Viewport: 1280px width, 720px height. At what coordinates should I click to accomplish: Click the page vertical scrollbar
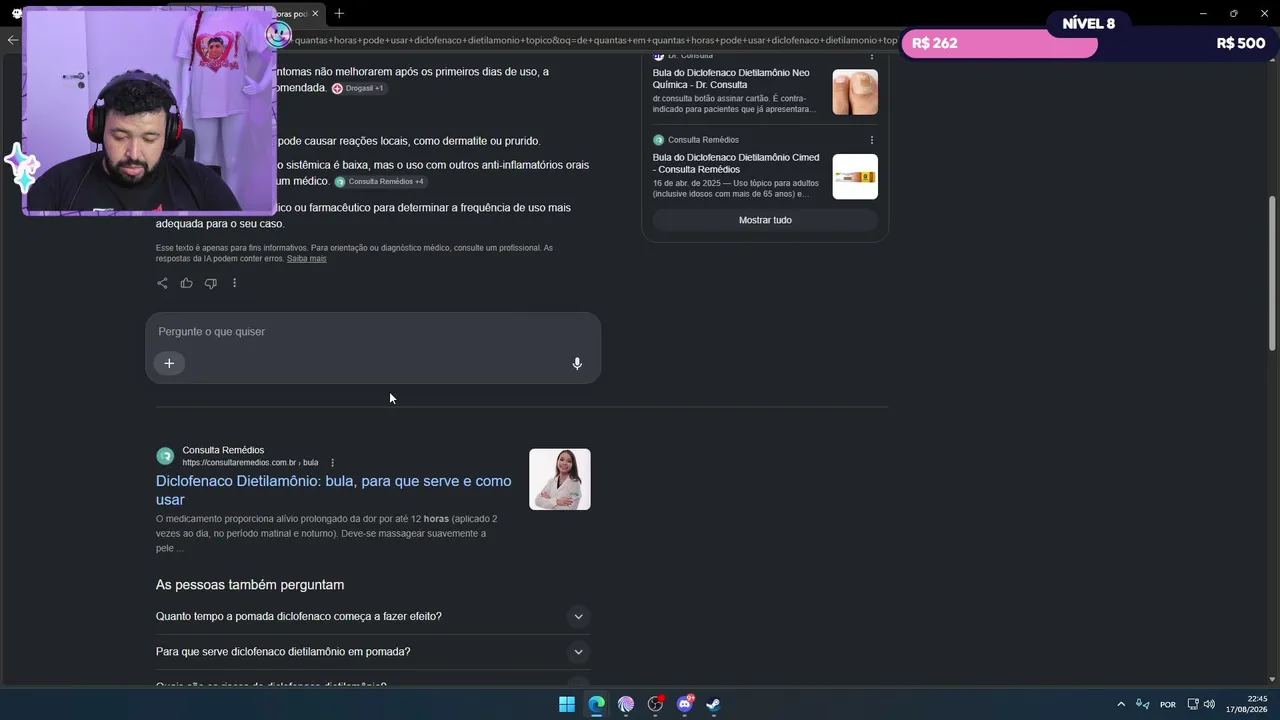coord(1272,273)
